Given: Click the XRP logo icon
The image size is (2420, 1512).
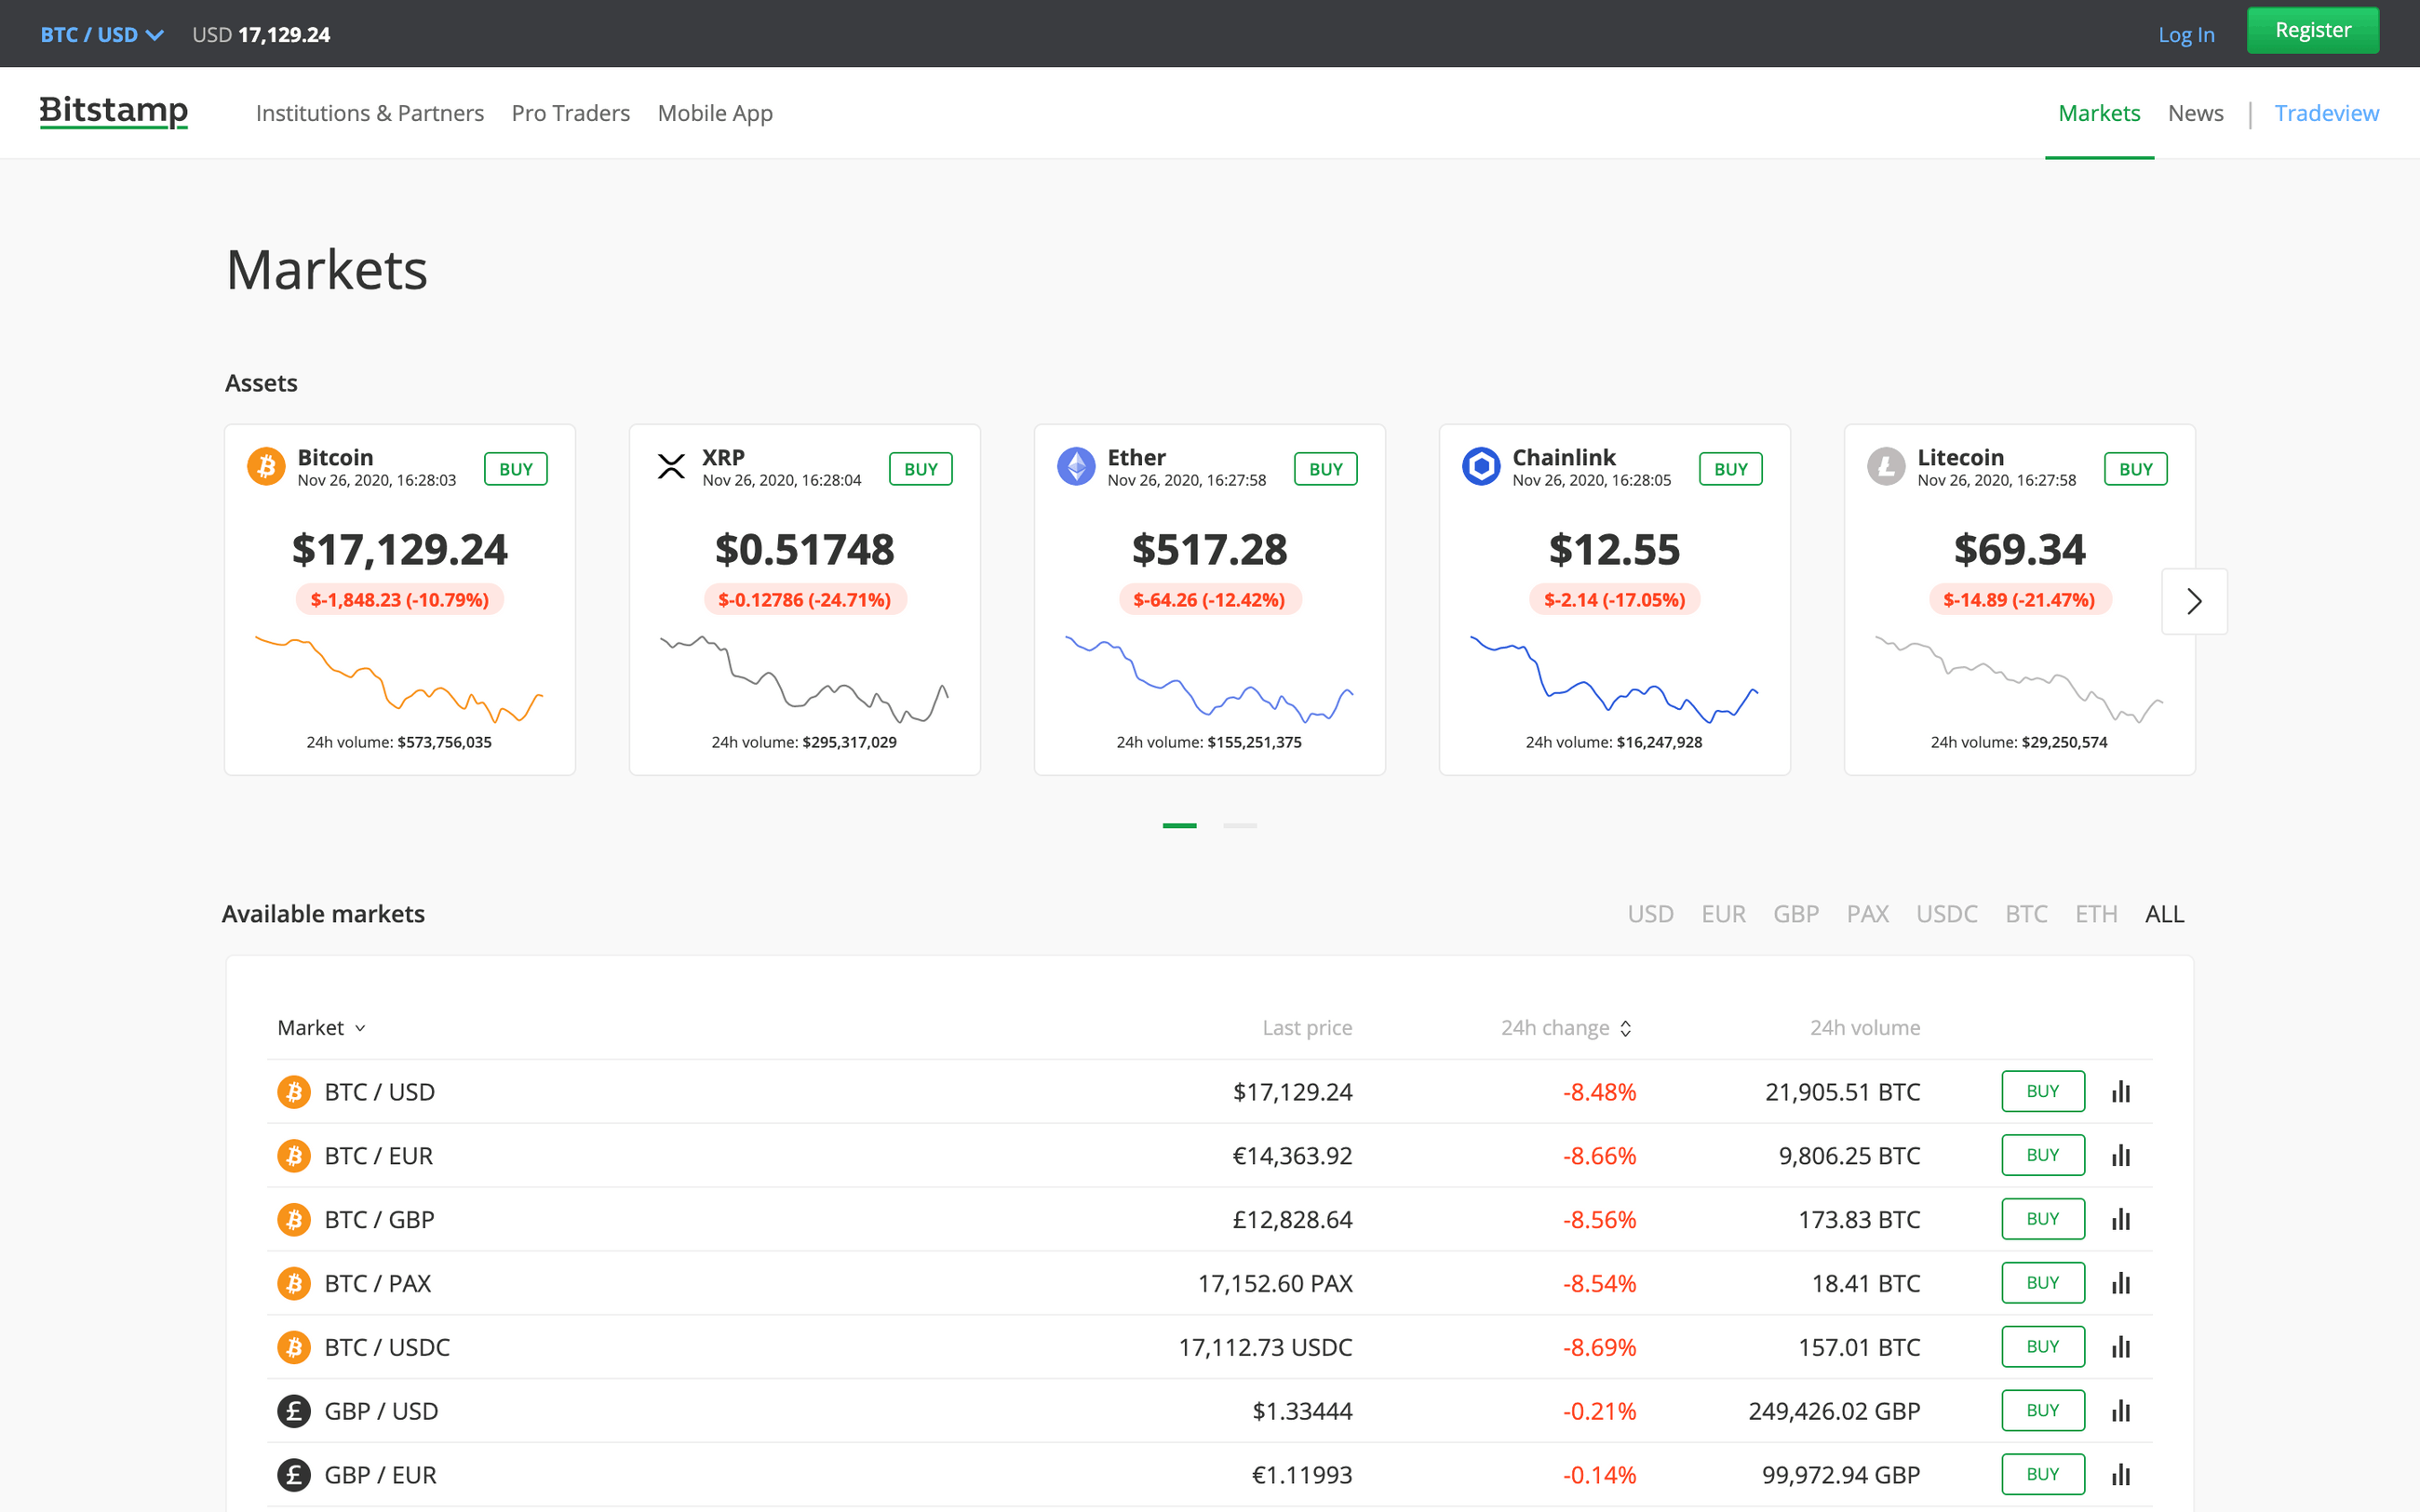Looking at the screenshot, I should (671, 466).
